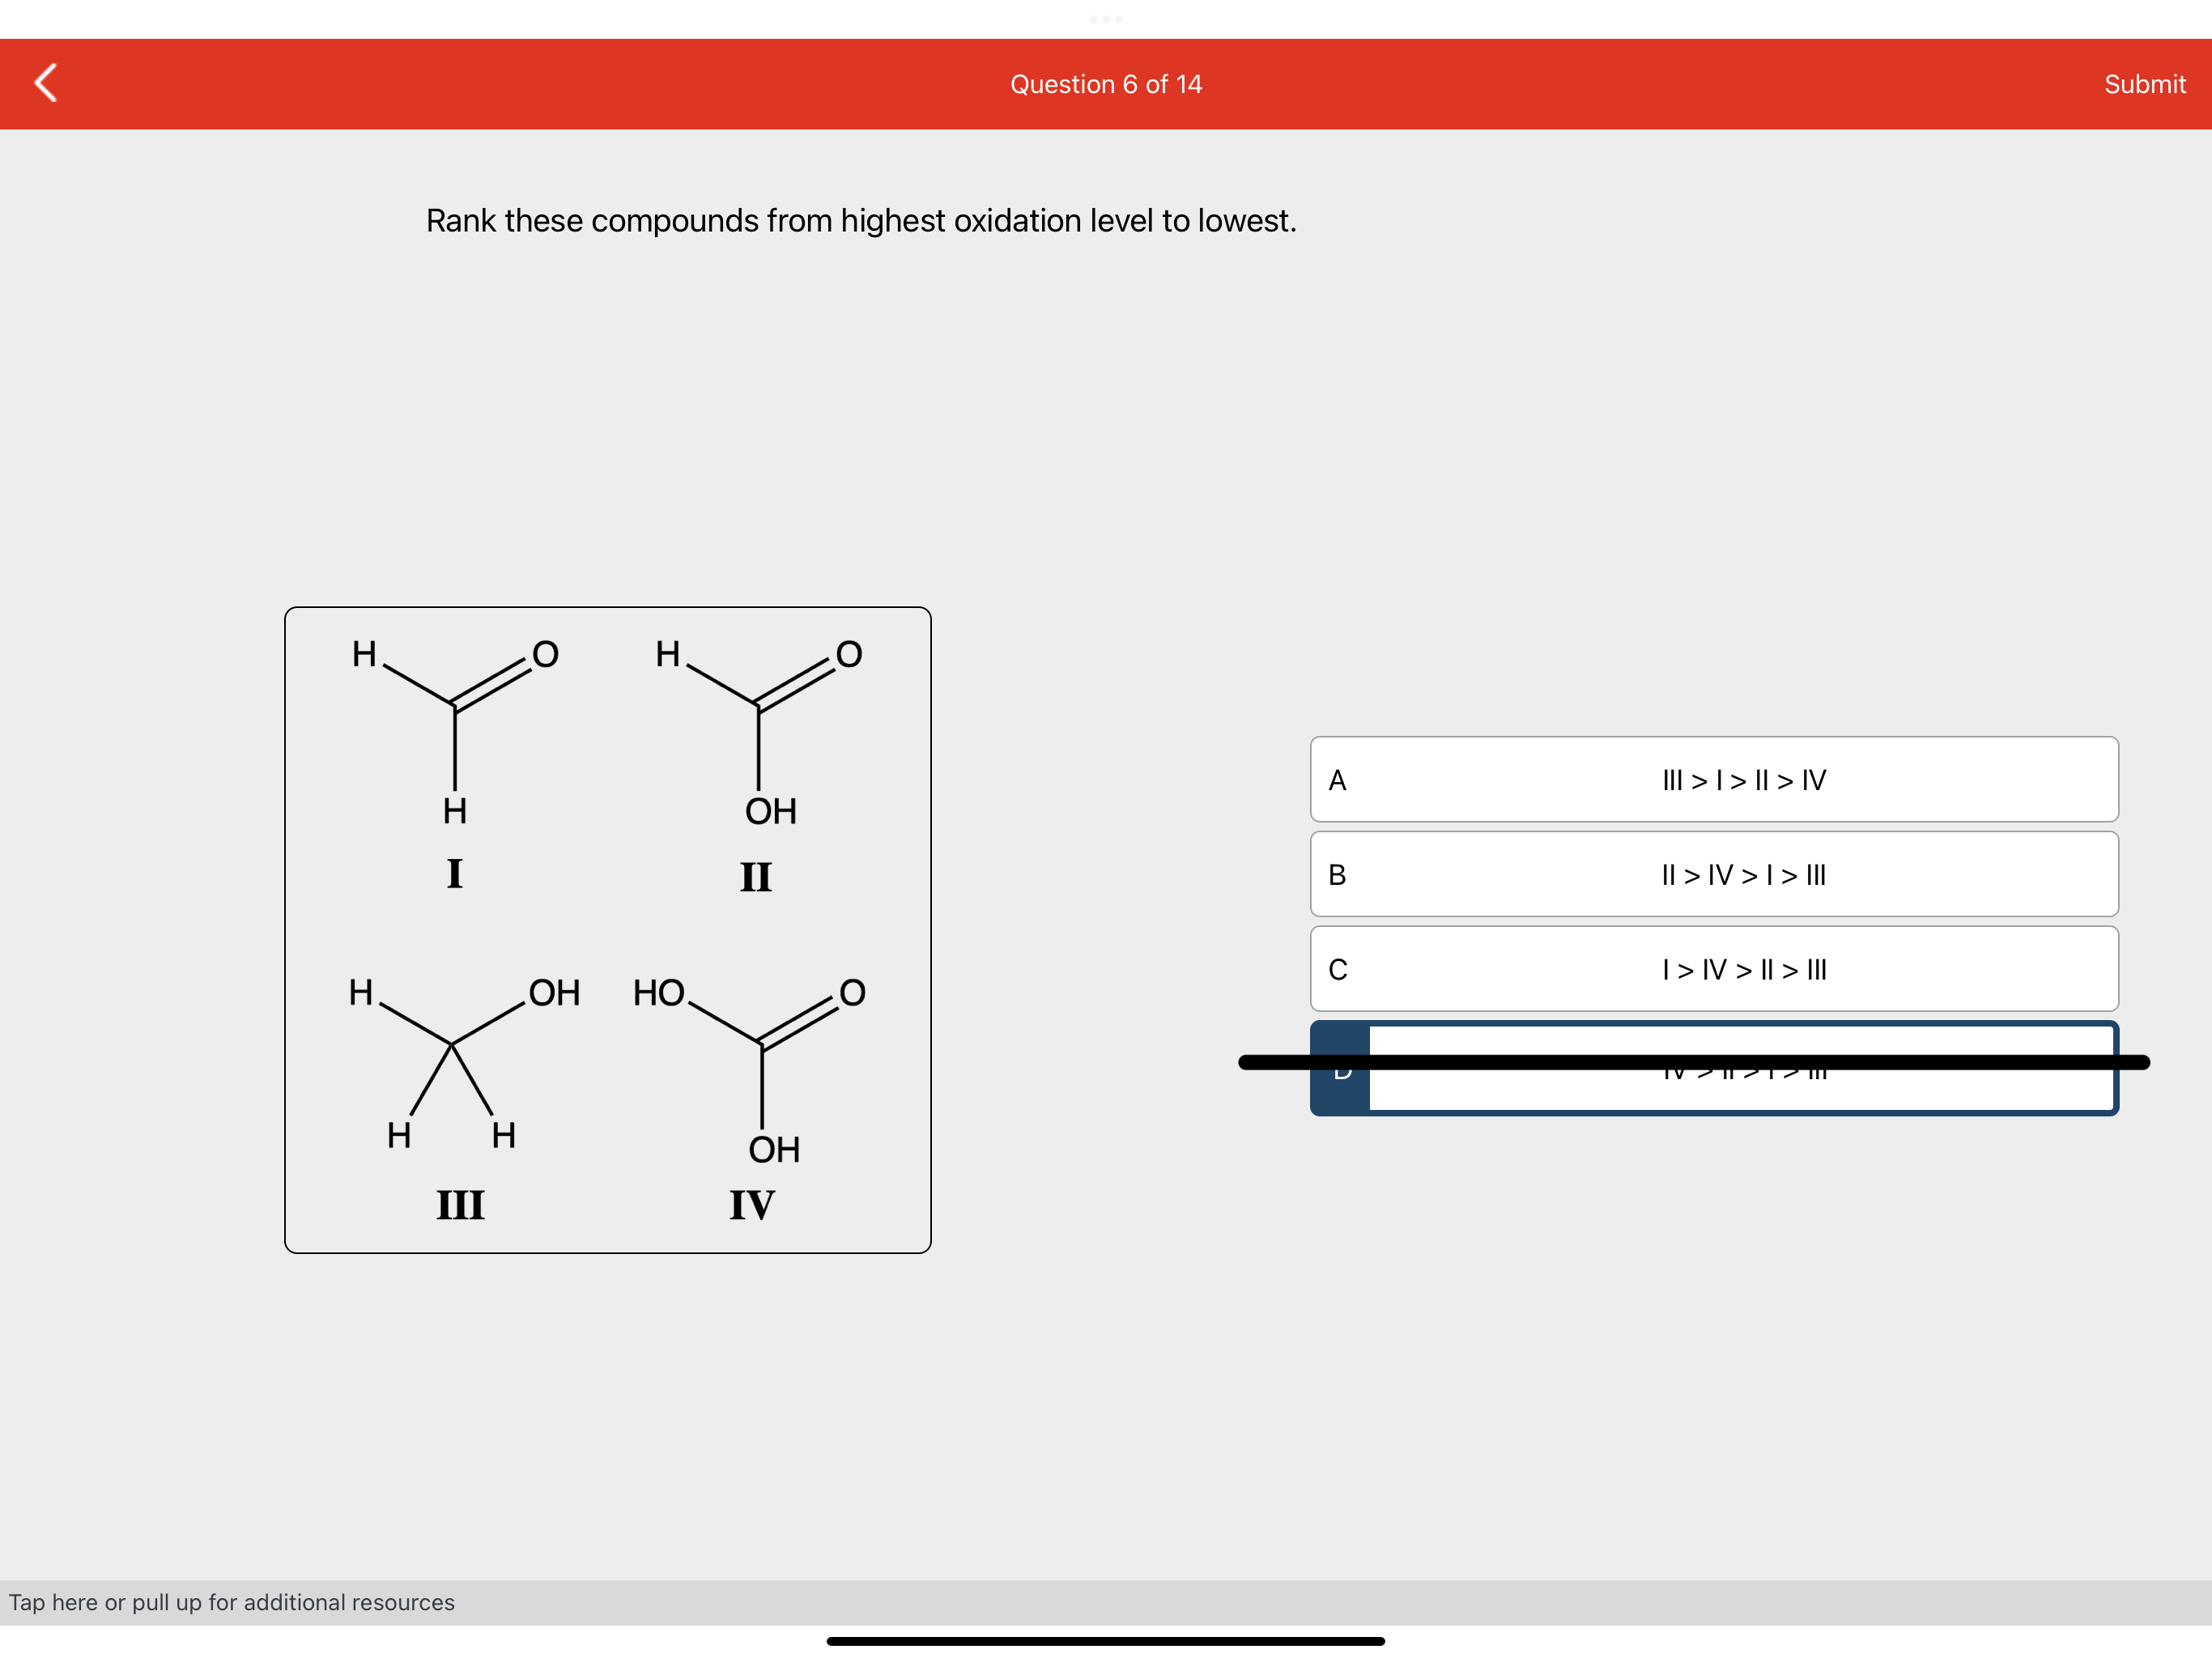Tap the three-dot multitasking indicator
Viewport: 2212px width, 1658px height.
click(1105, 19)
